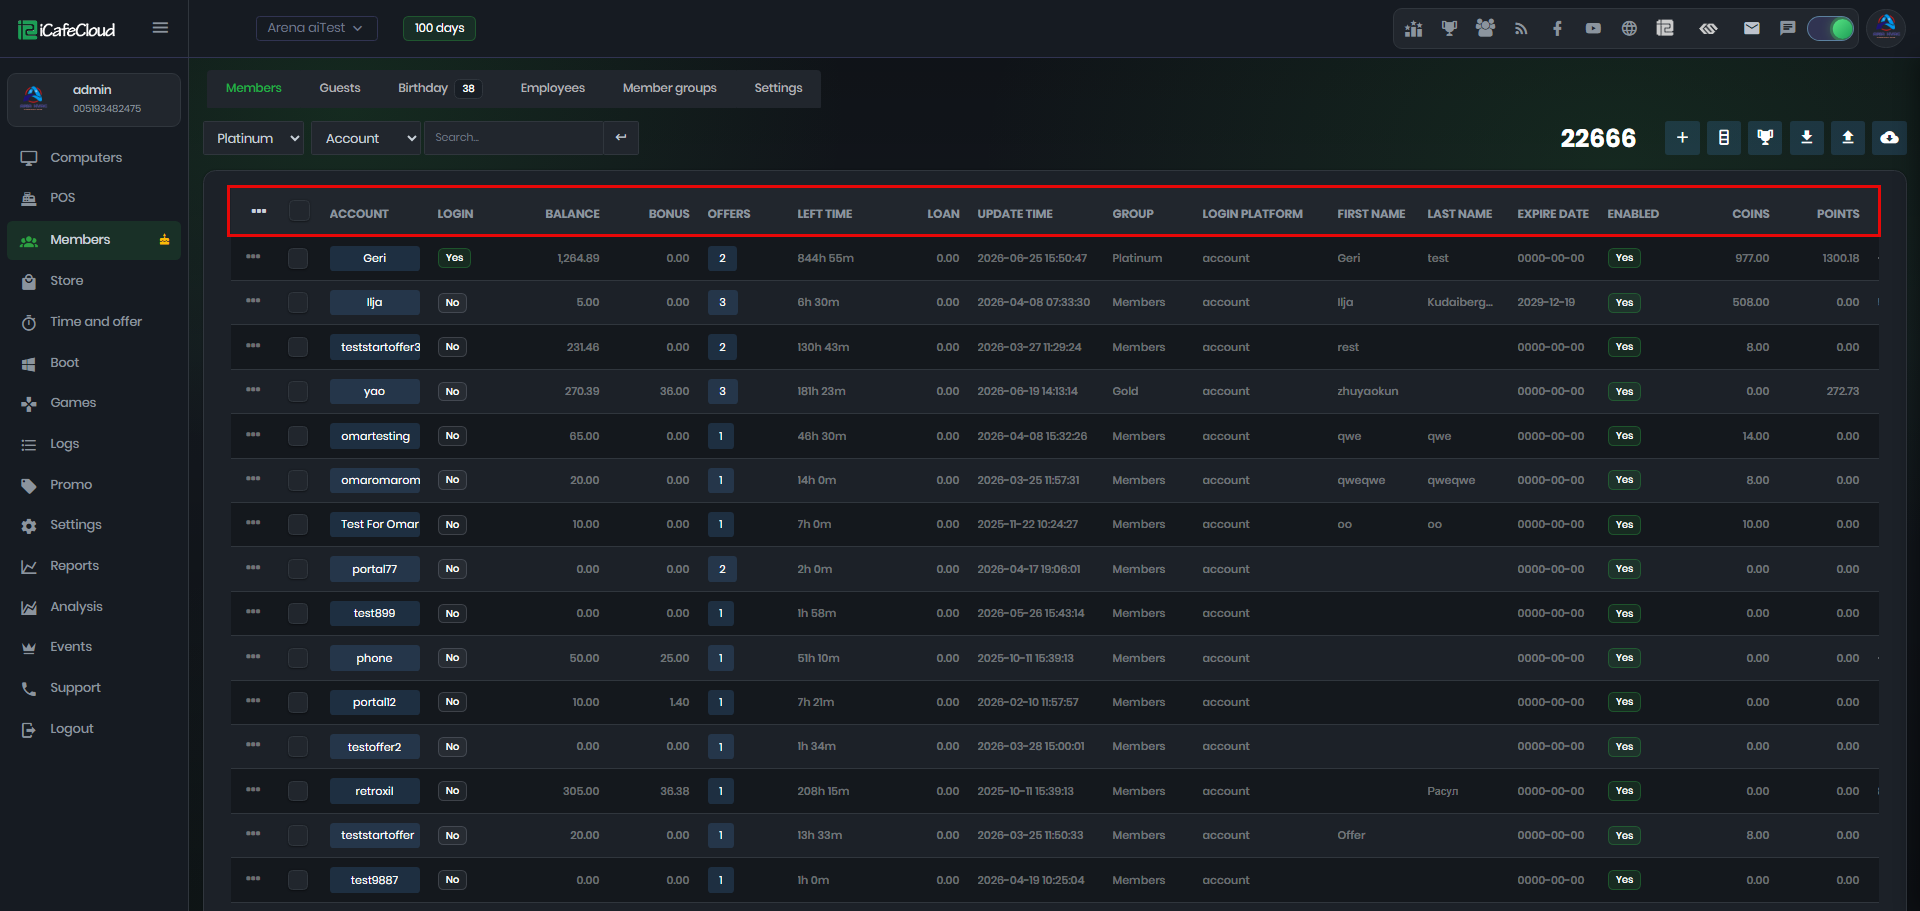Image resolution: width=1920 pixels, height=911 pixels.
Task: Open the iCafeCloud square logo icon in top toolbar
Action: pos(1665,29)
